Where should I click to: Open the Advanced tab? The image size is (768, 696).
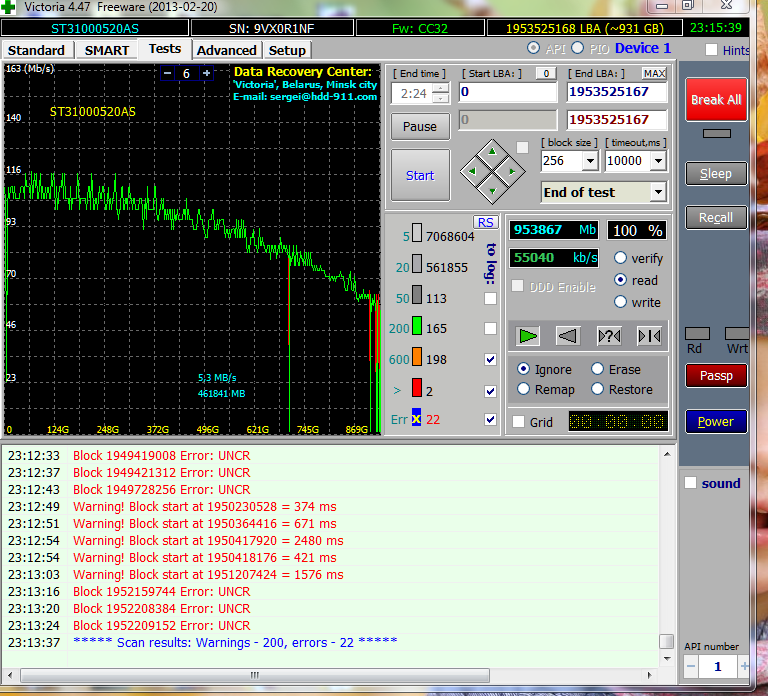click(x=226, y=50)
